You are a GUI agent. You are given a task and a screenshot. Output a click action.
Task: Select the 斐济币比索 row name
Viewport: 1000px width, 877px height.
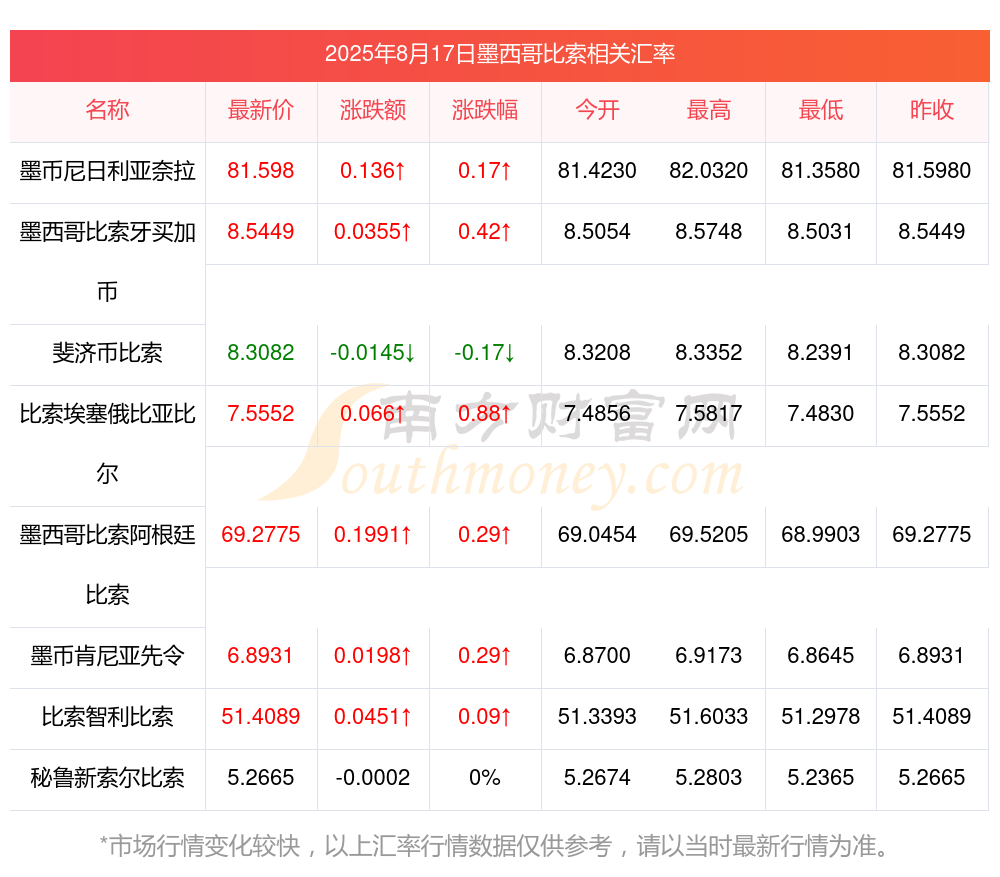107,353
